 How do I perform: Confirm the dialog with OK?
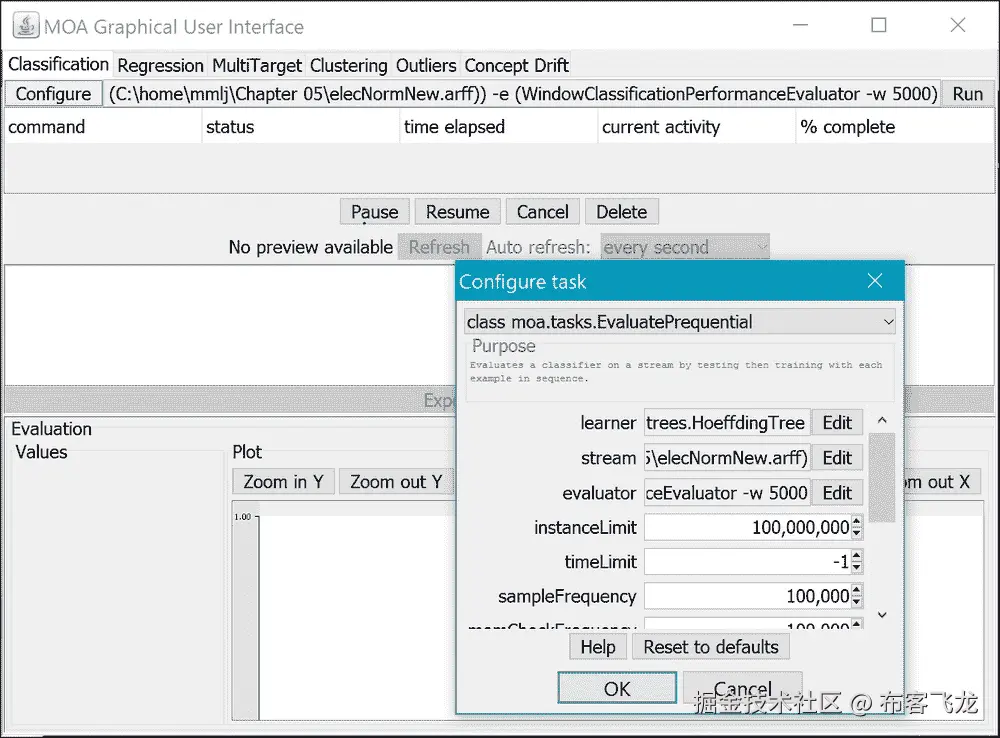pos(617,688)
